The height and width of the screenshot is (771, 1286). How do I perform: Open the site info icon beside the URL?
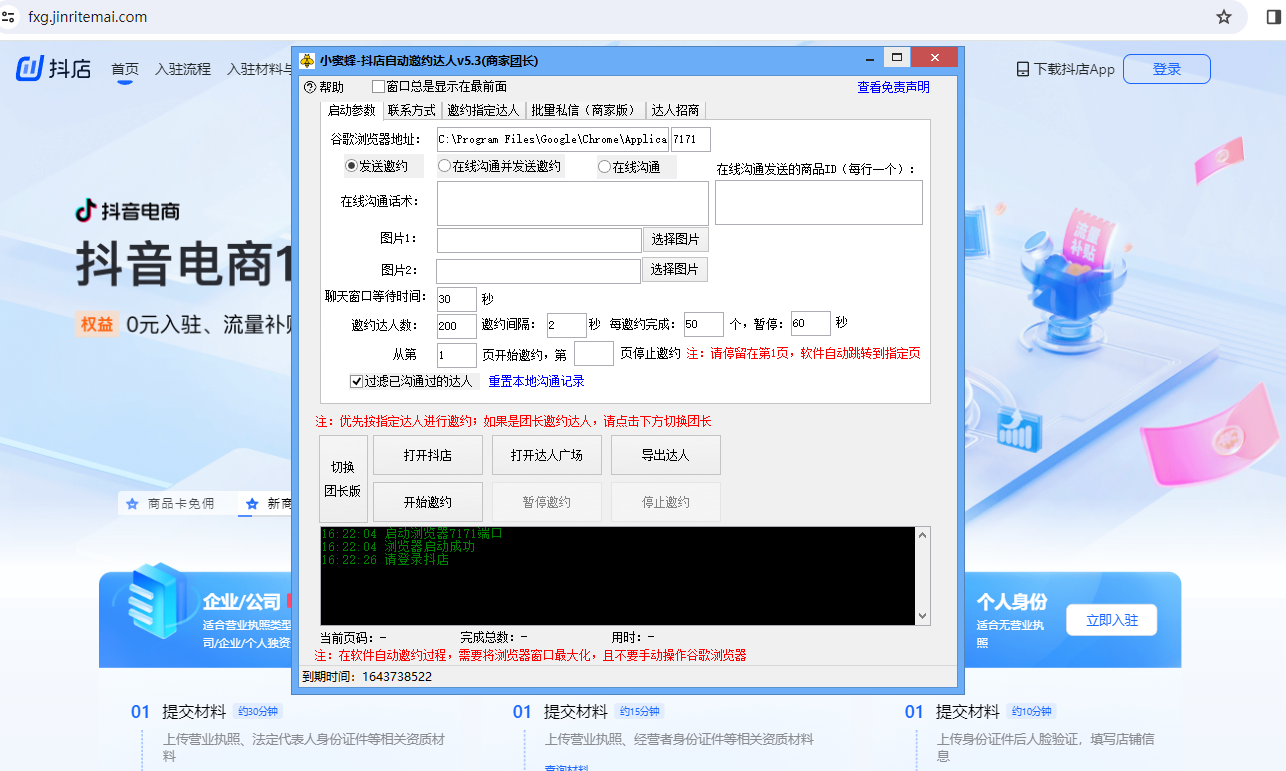(x=9, y=17)
